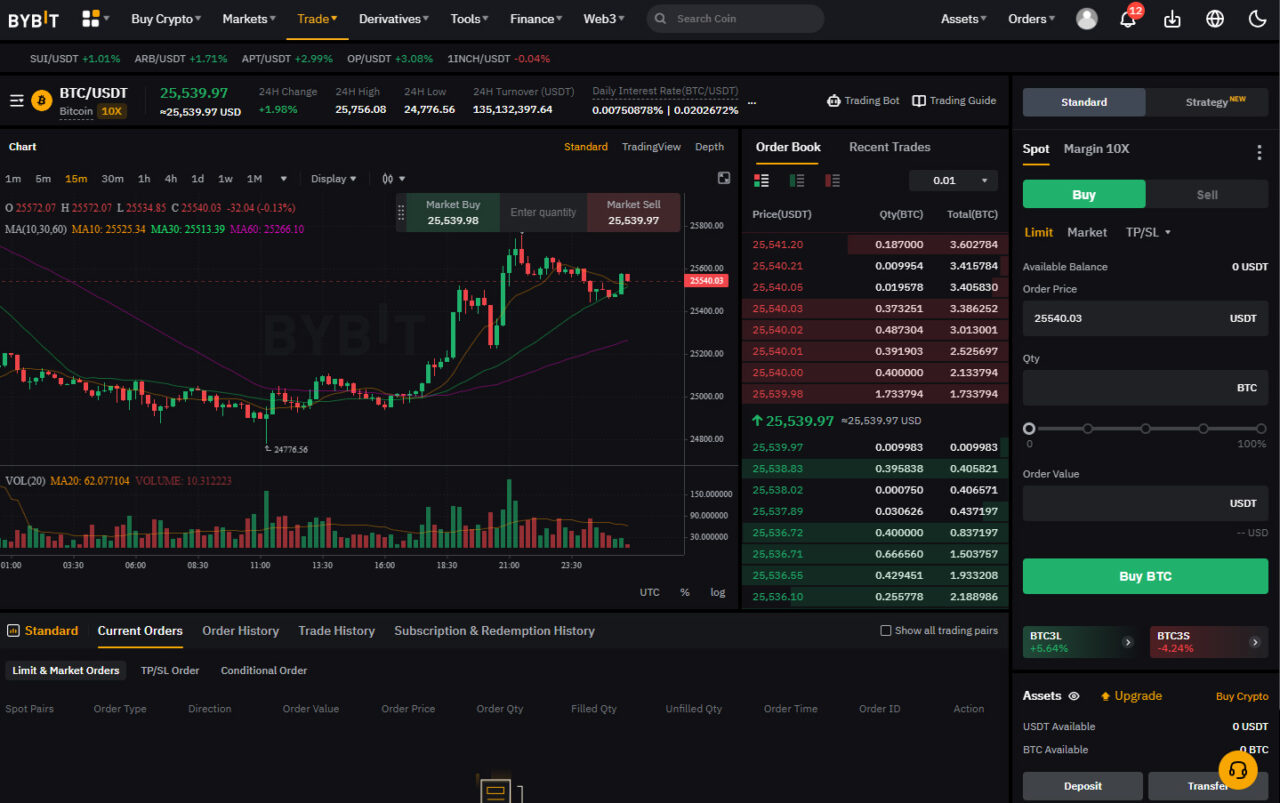Show both bids and asks order book view
This screenshot has width=1280, height=803.
point(761,180)
